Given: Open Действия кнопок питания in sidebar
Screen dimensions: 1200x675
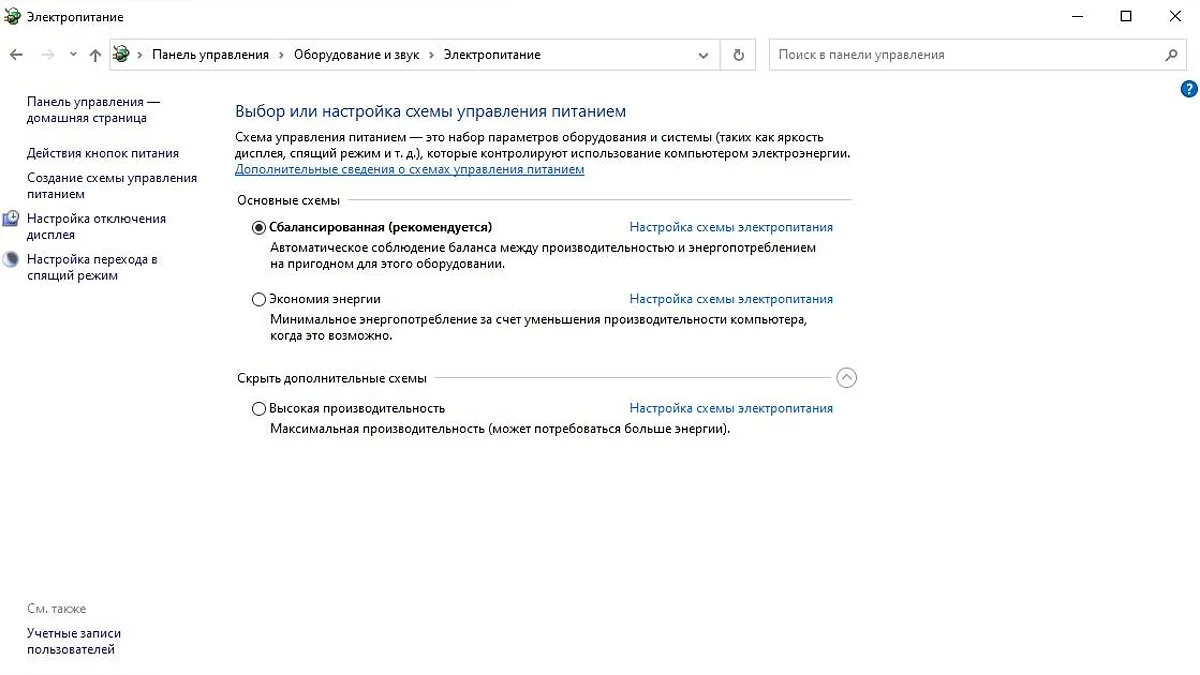Looking at the screenshot, I should 103,153.
